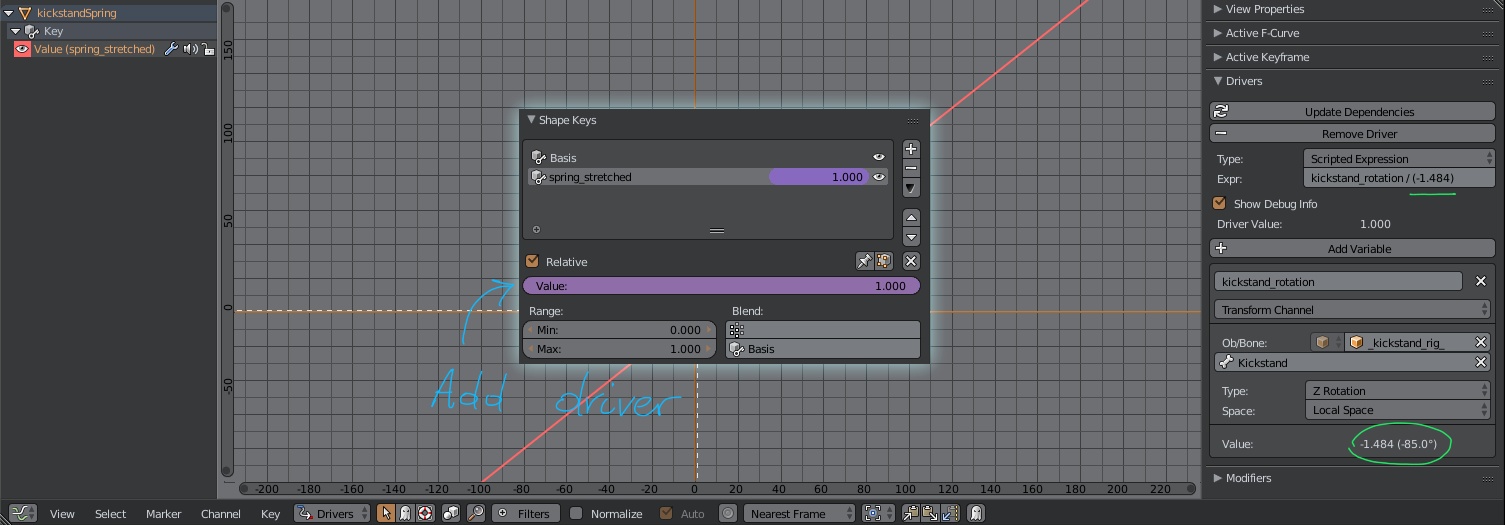Viewport: 1505px width, 525px height.
Task: Toggle the Auto checkbox
Action: pyautogui.click(x=666, y=513)
